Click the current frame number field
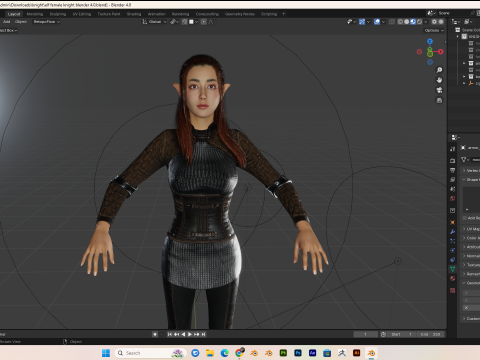480x360 pixels. coord(366,334)
